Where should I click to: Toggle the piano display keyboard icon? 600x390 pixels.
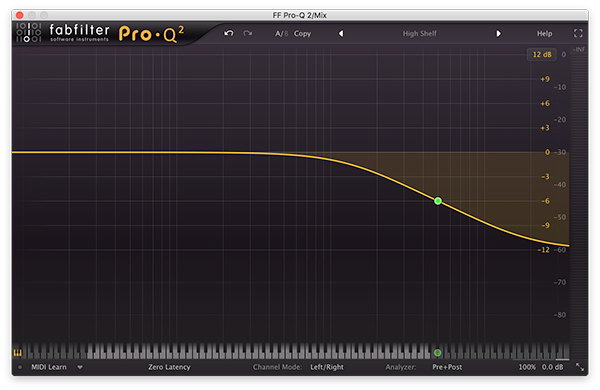click(x=18, y=352)
